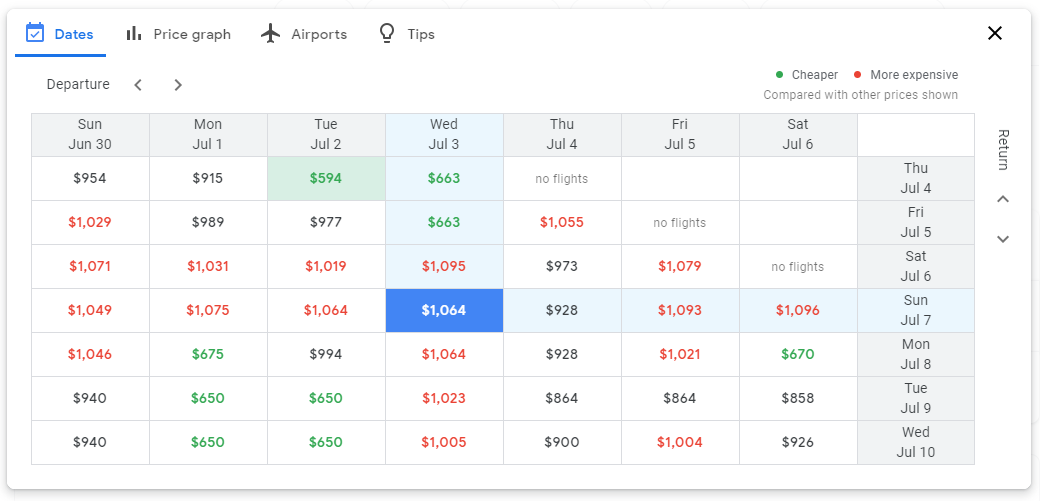The height and width of the screenshot is (501, 1040).
Task: Click the calendar icon on Dates tab
Action: [35, 33]
